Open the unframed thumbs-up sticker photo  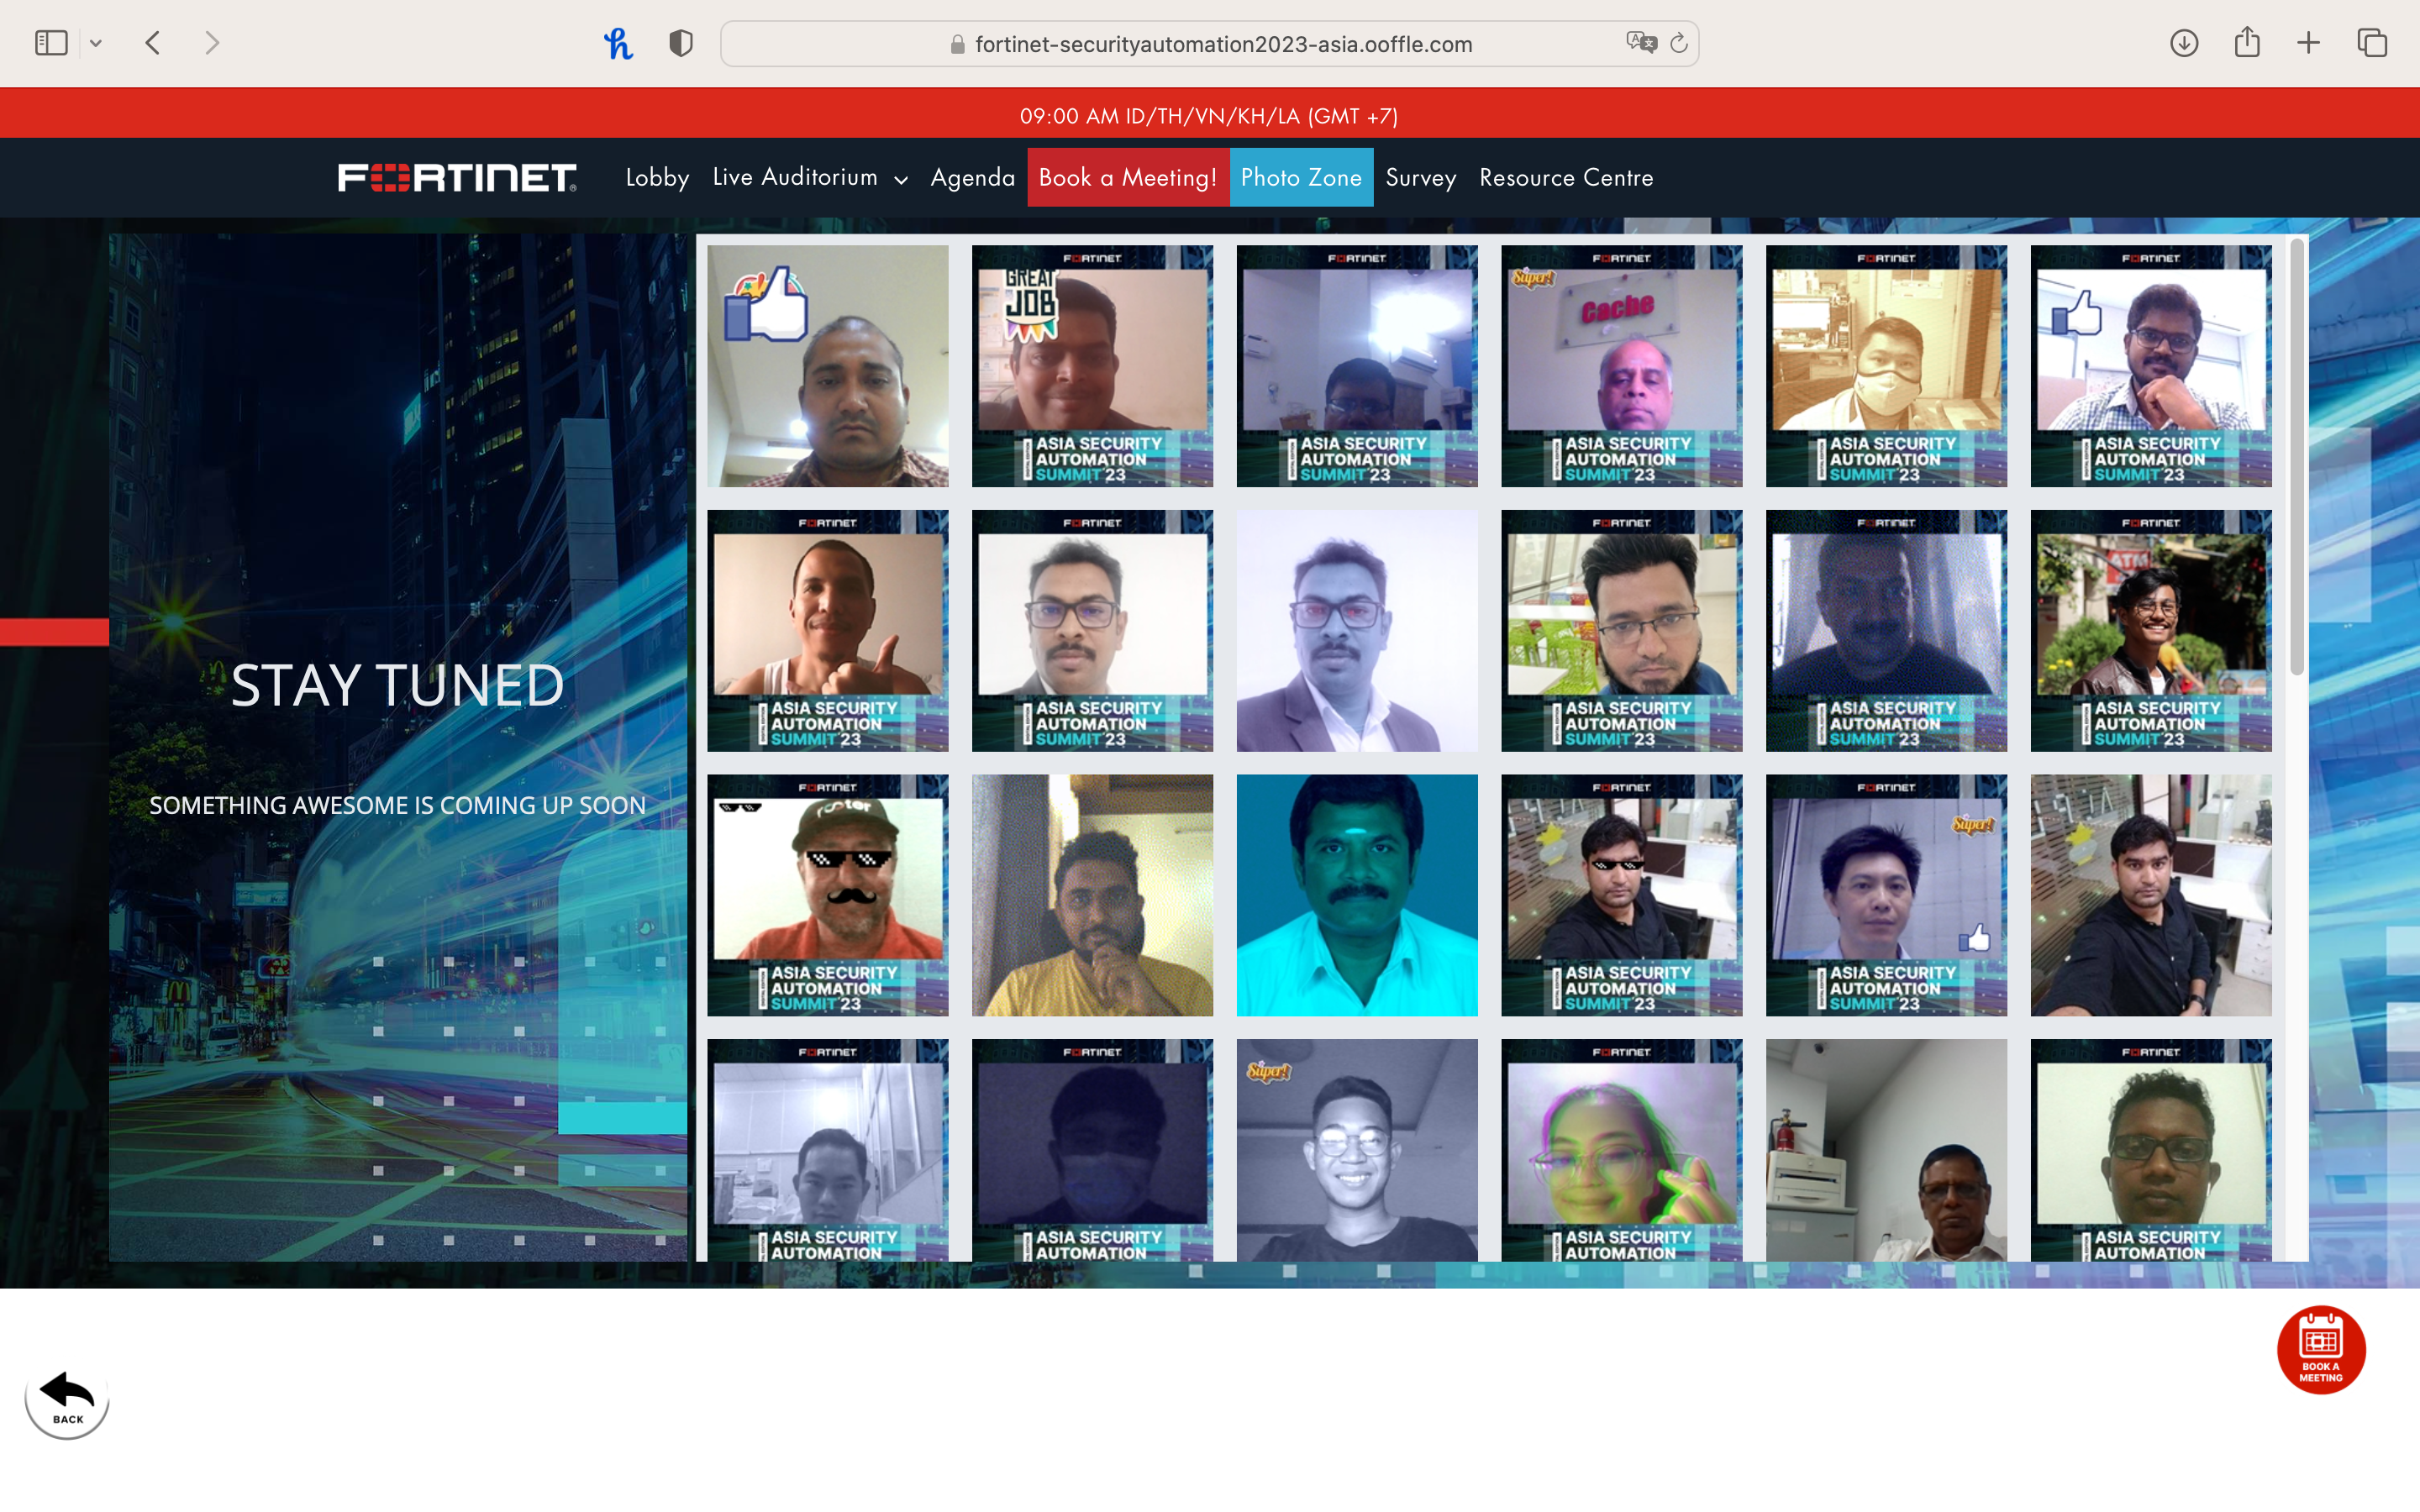[x=827, y=366]
